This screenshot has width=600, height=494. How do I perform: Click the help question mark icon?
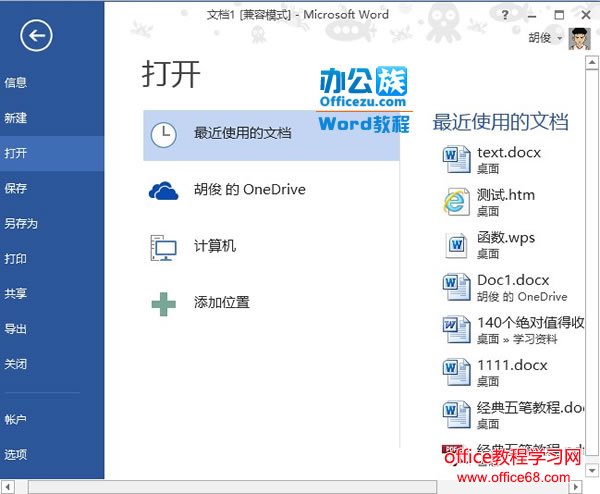click(x=505, y=15)
